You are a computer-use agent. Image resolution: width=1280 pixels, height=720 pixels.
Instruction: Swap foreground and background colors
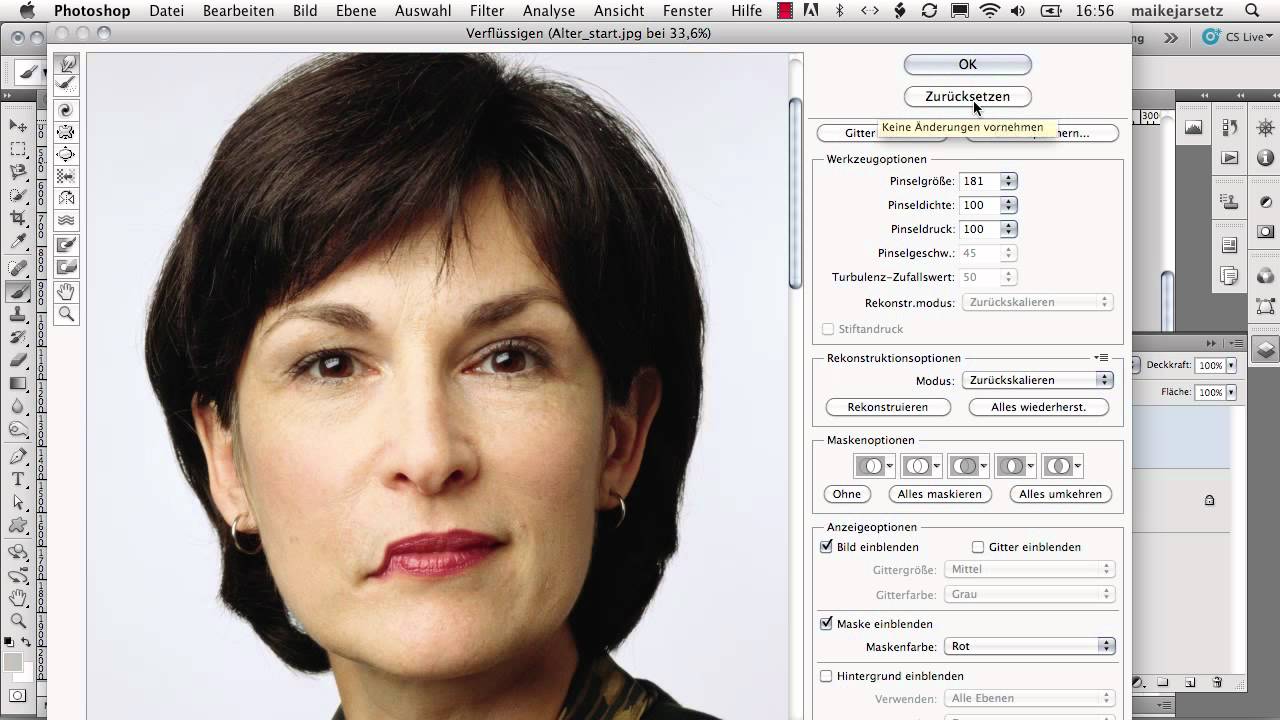pyautogui.click(x=26, y=641)
